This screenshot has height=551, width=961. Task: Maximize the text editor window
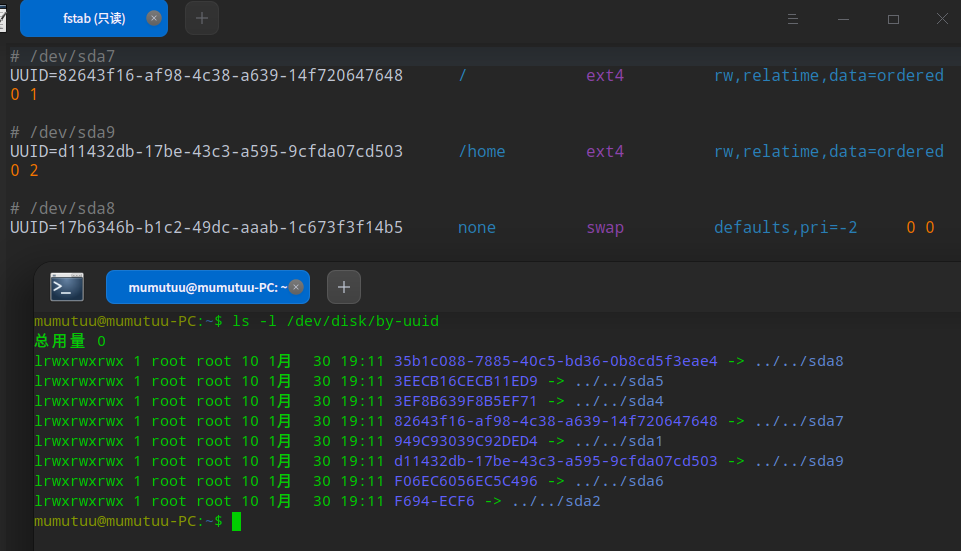[893, 19]
